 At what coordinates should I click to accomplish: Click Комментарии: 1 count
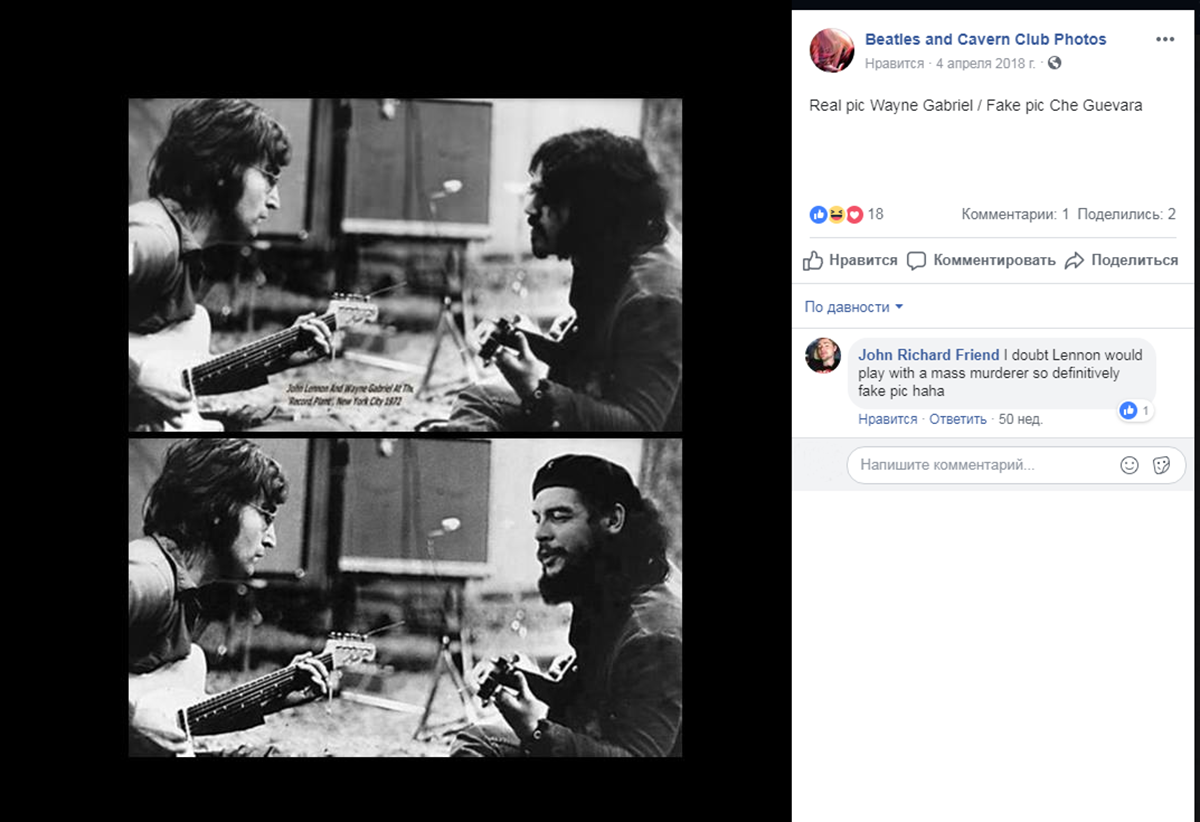click(x=1015, y=214)
